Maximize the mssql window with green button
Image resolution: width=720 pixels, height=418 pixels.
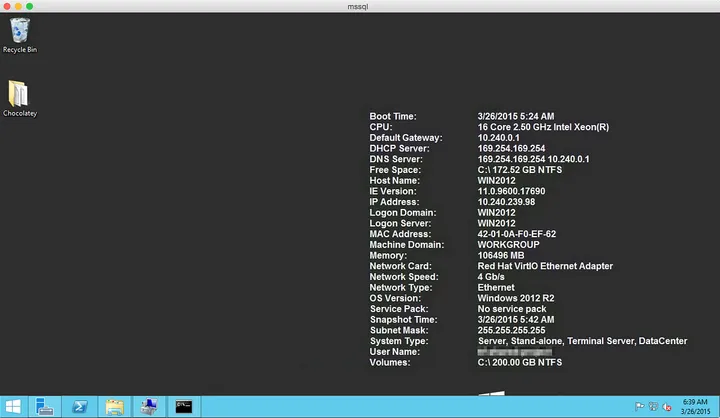[x=29, y=6]
